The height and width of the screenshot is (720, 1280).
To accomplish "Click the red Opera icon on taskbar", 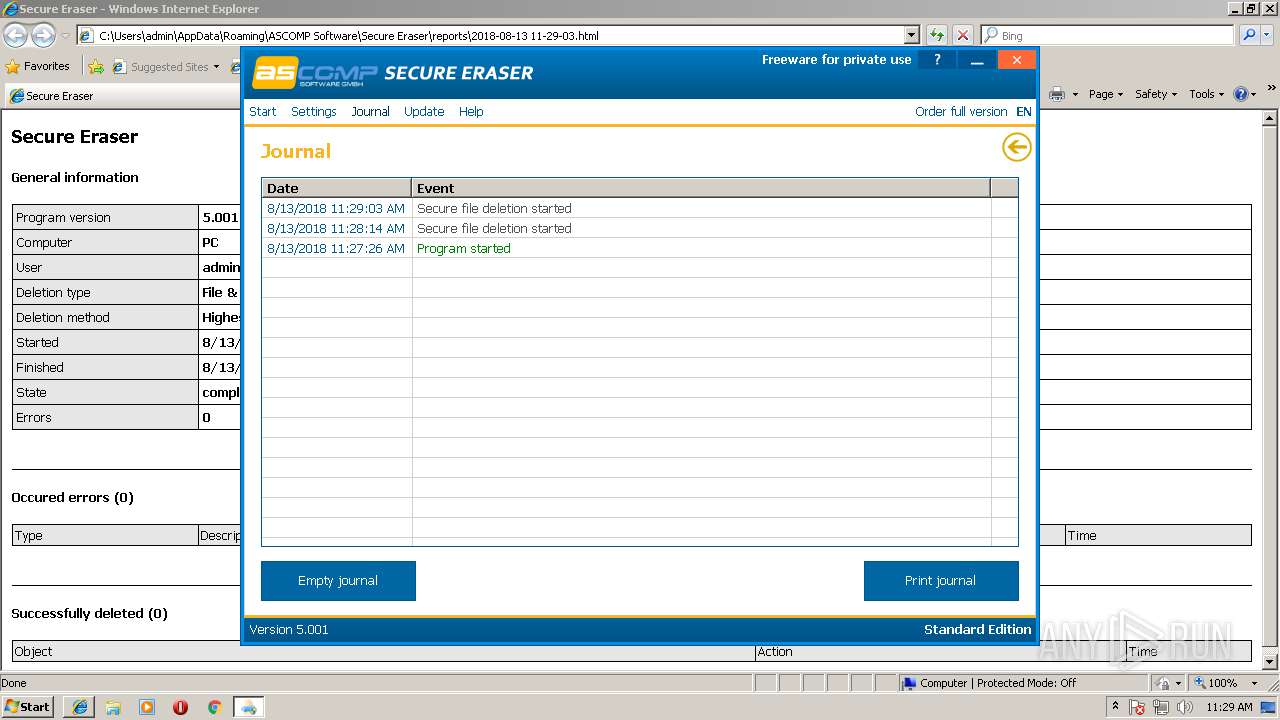I will pyautogui.click(x=180, y=707).
